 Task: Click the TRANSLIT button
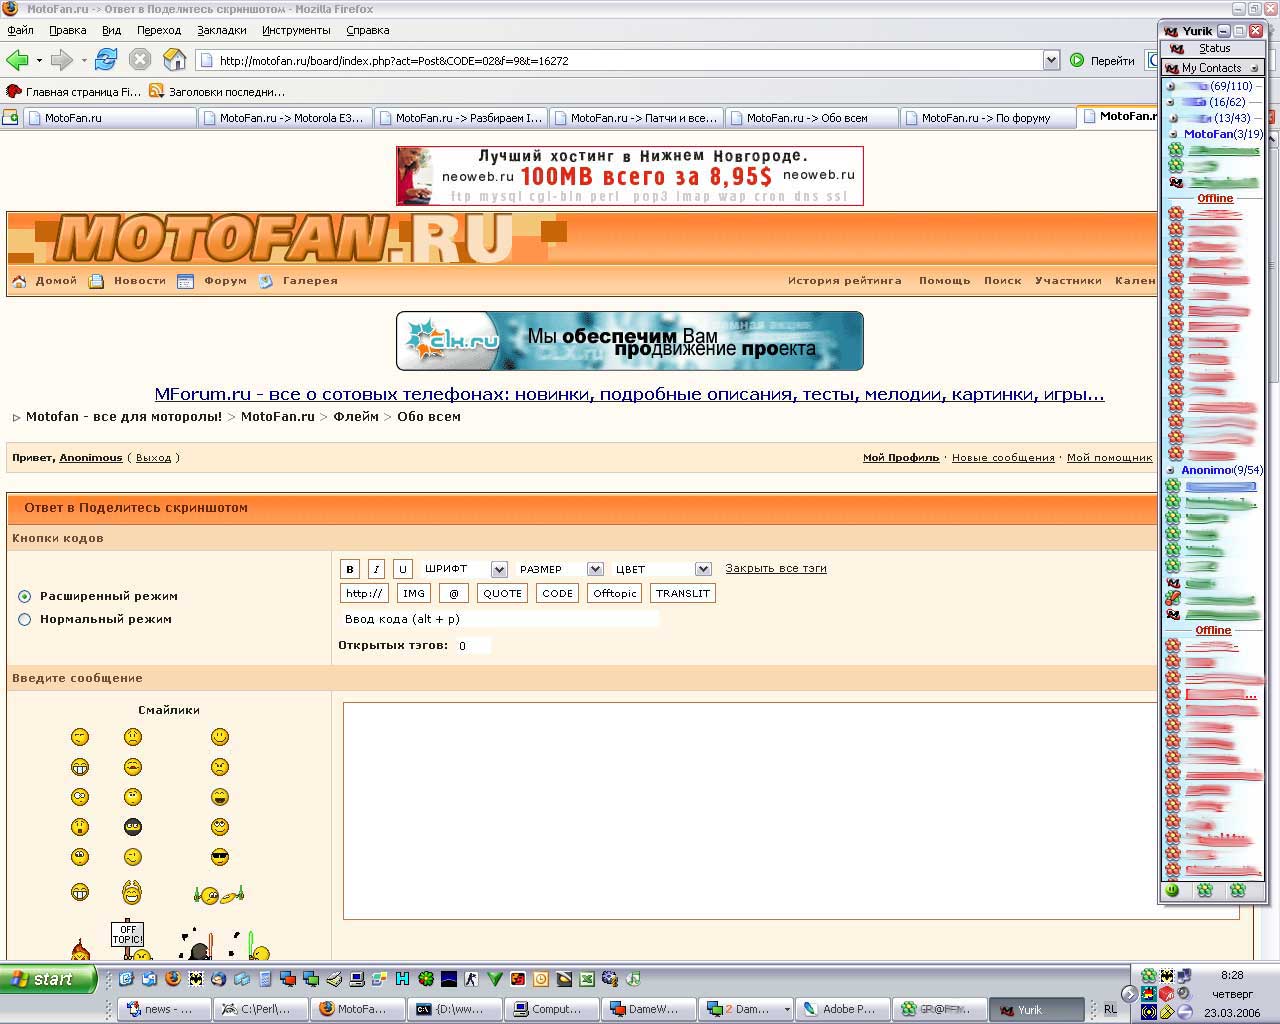point(683,594)
